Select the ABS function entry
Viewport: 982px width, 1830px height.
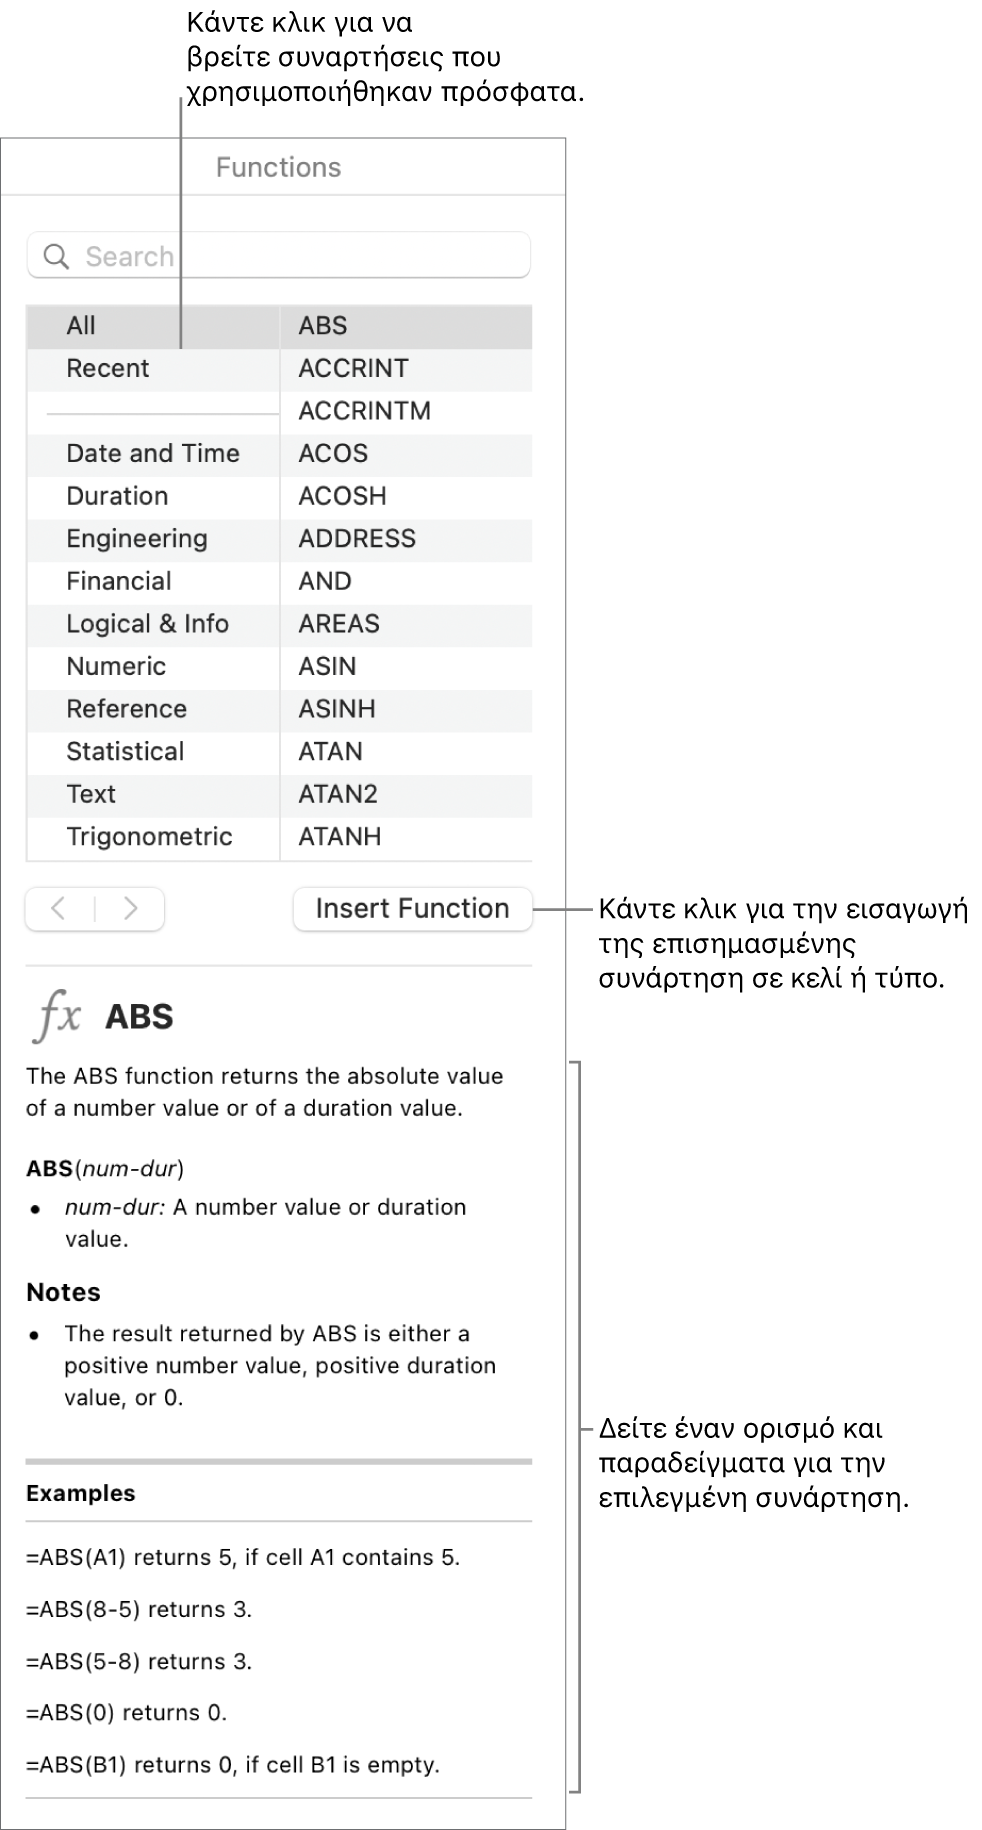[x=323, y=326]
